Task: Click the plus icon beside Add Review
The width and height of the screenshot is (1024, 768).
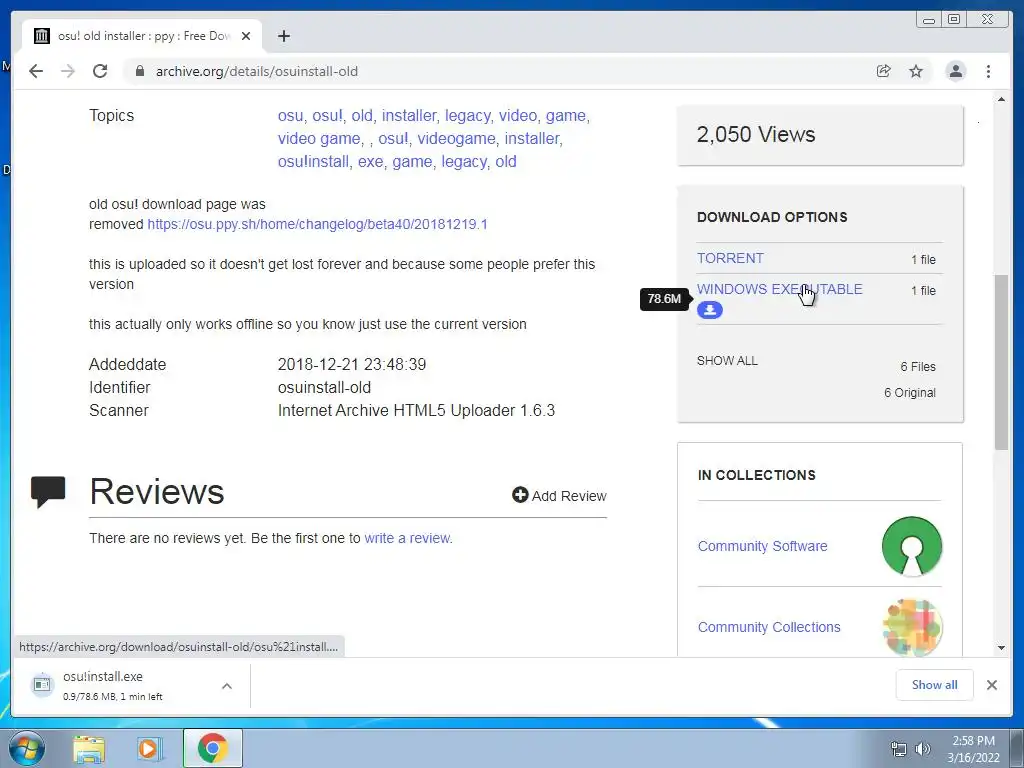Action: tap(520, 495)
